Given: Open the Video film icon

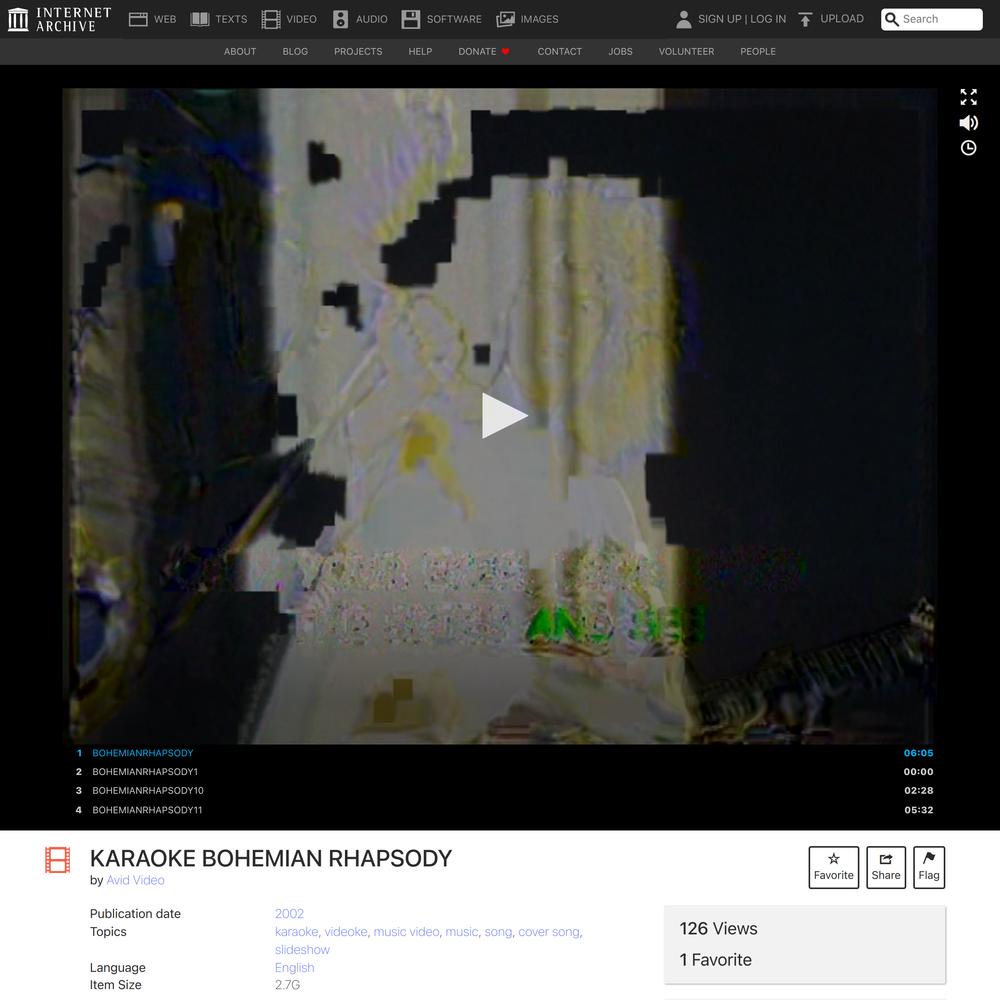Looking at the screenshot, I should click(271, 19).
